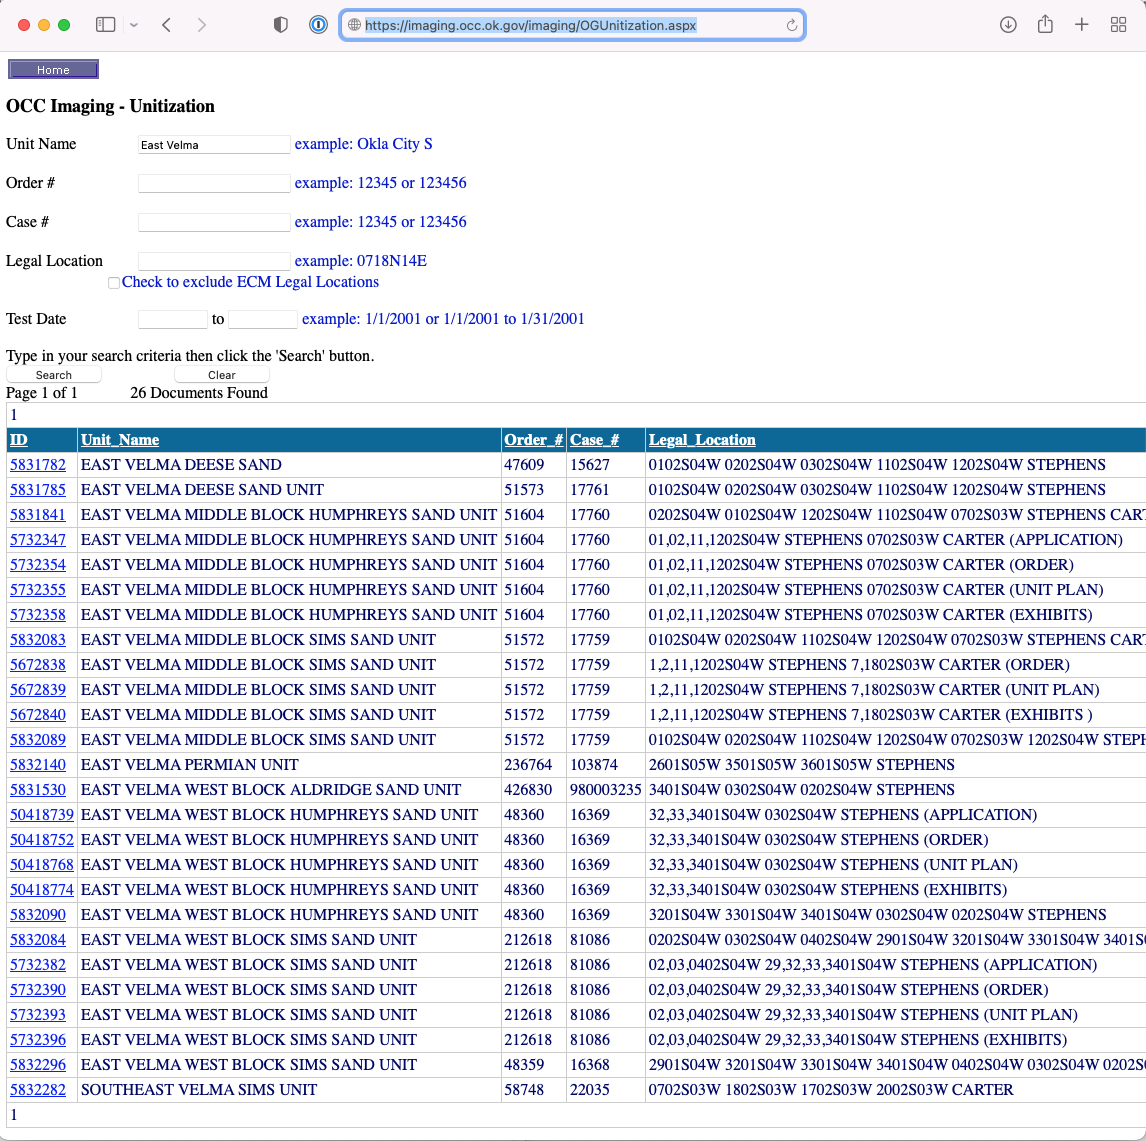The image size is (1146, 1141).
Task: Open a new tab with plus icon
Action: coord(1082,25)
